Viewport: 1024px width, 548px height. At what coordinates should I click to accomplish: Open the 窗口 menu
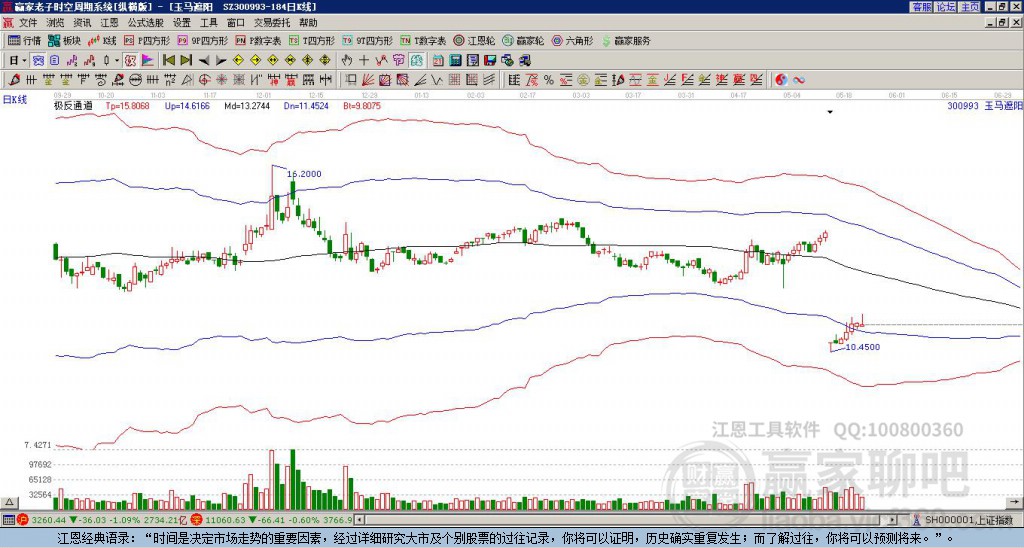pos(236,23)
